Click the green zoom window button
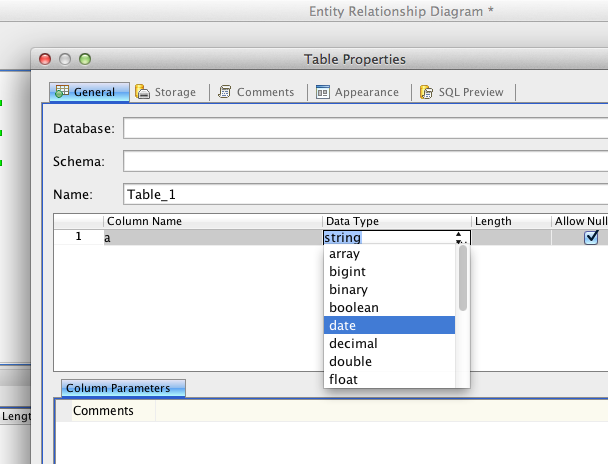This screenshot has width=608, height=464. point(85,59)
